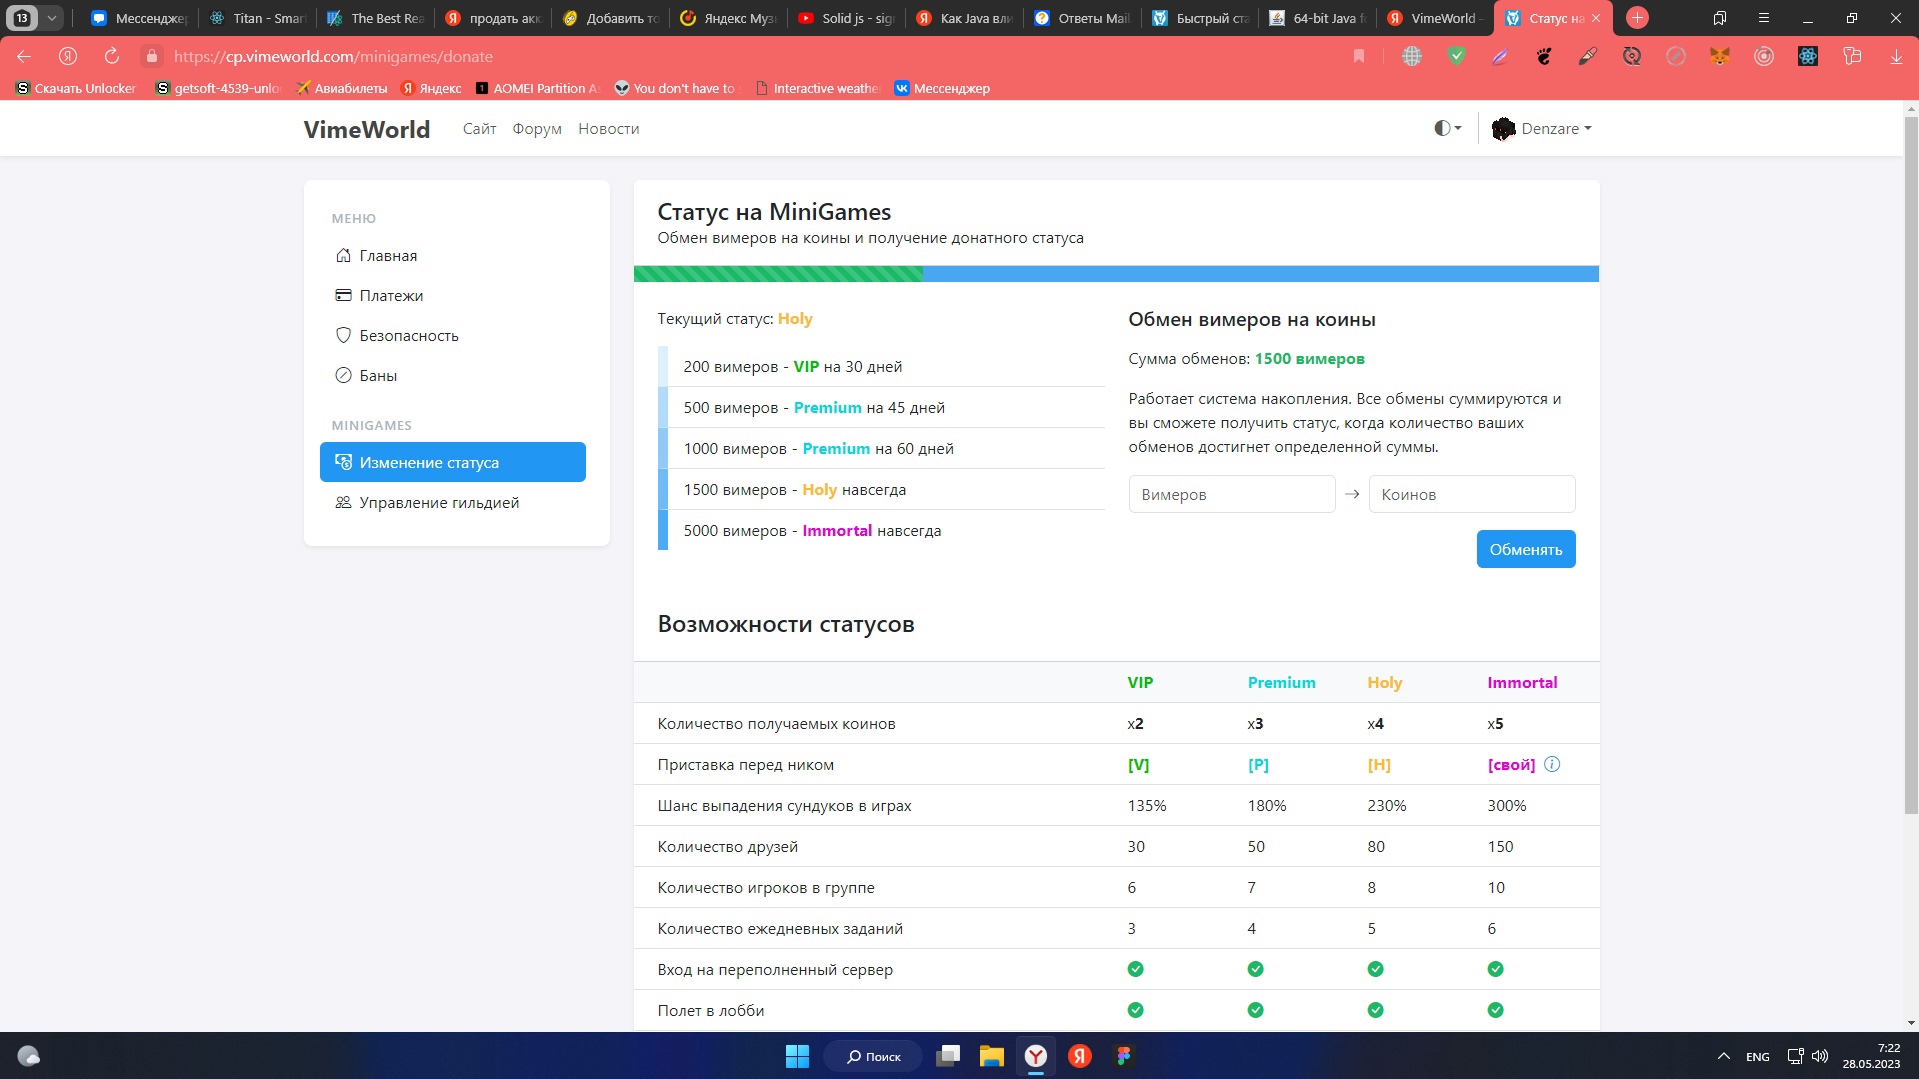
Task: Click the Task View taskbar icon
Action: click(x=948, y=1056)
